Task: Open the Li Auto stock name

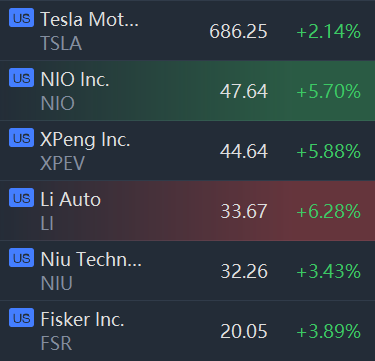Action: pos(70,199)
